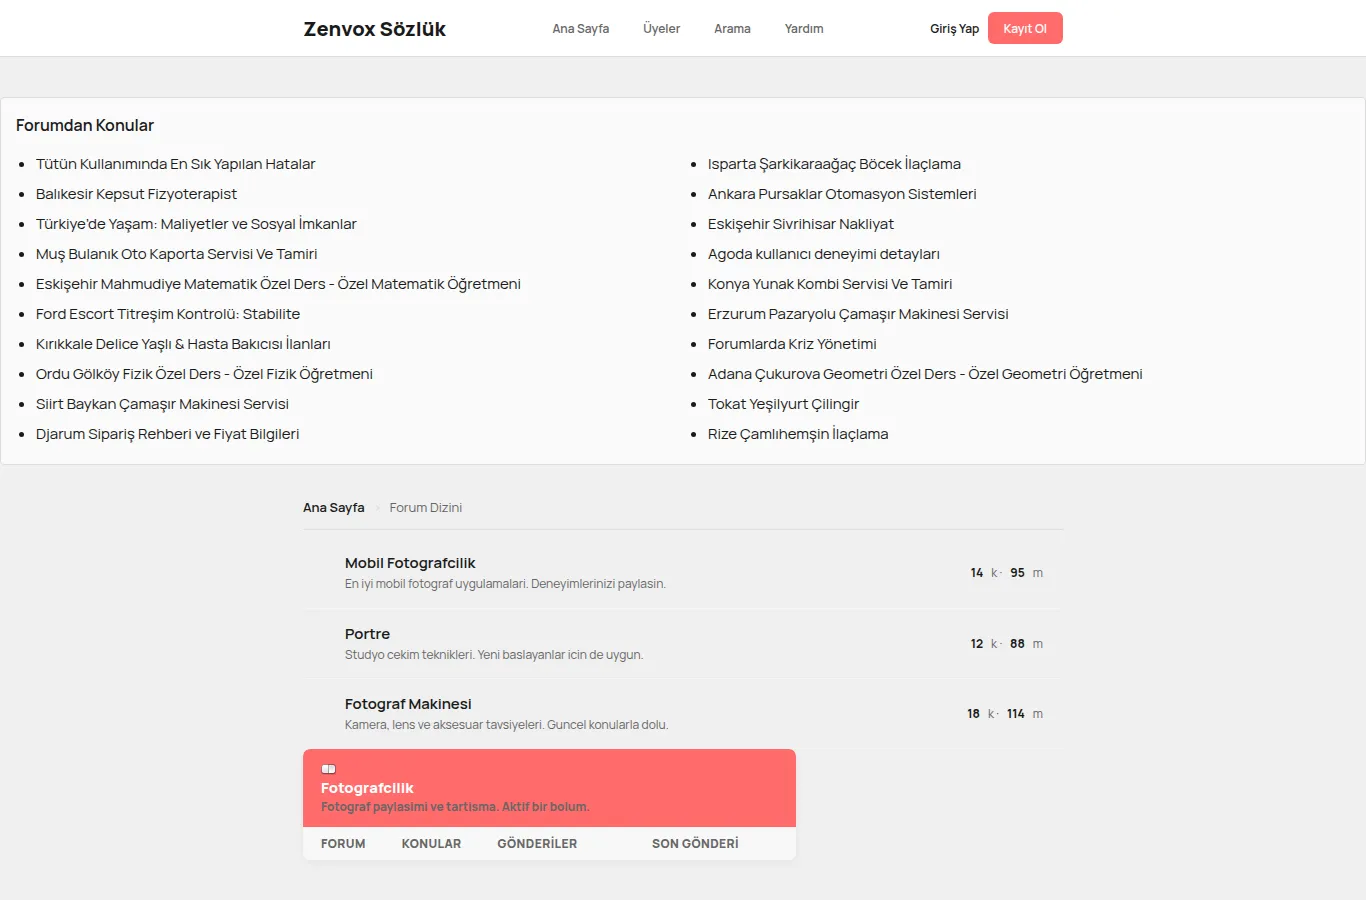Select Arama in the top navigation
Viewport: 1366px width, 900px height.
point(732,29)
